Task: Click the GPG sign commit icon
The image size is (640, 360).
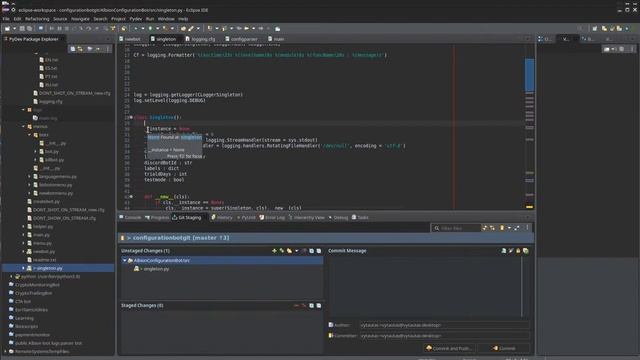Action: [x=518, y=251]
